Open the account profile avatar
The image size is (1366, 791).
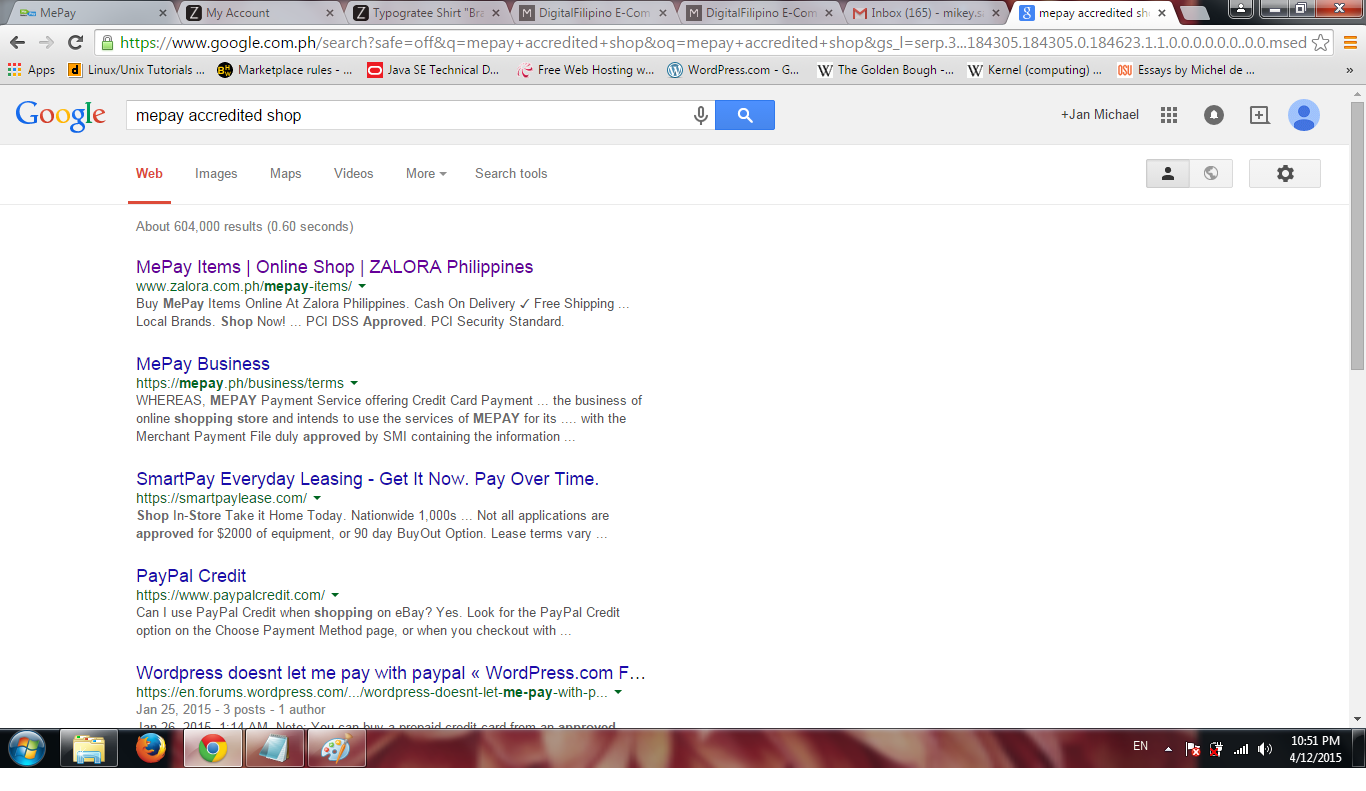[1303, 115]
